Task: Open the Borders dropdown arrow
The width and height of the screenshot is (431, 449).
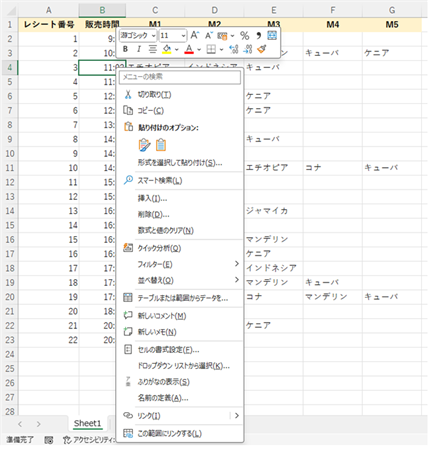Action: point(221,50)
